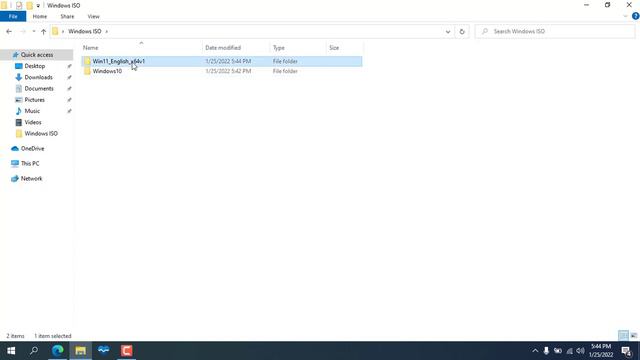Image resolution: width=640 pixels, height=360 pixels.
Task: Expand the ribbon with the chevron
Action: tap(625, 16)
